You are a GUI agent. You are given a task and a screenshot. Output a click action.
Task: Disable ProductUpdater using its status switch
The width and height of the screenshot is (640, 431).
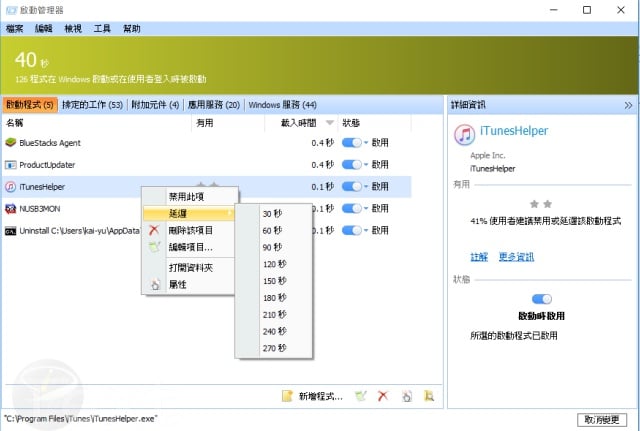point(351,165)
